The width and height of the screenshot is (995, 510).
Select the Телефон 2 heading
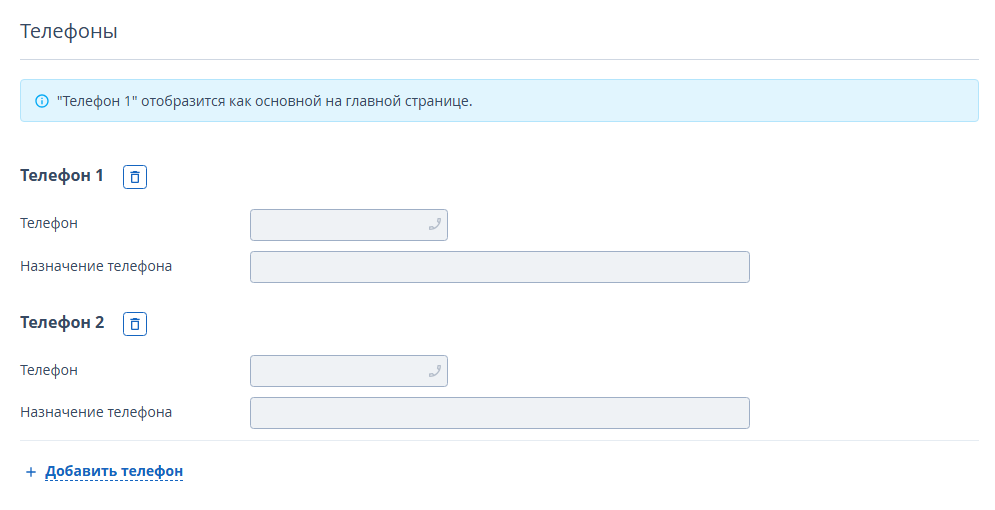(62, 323)
